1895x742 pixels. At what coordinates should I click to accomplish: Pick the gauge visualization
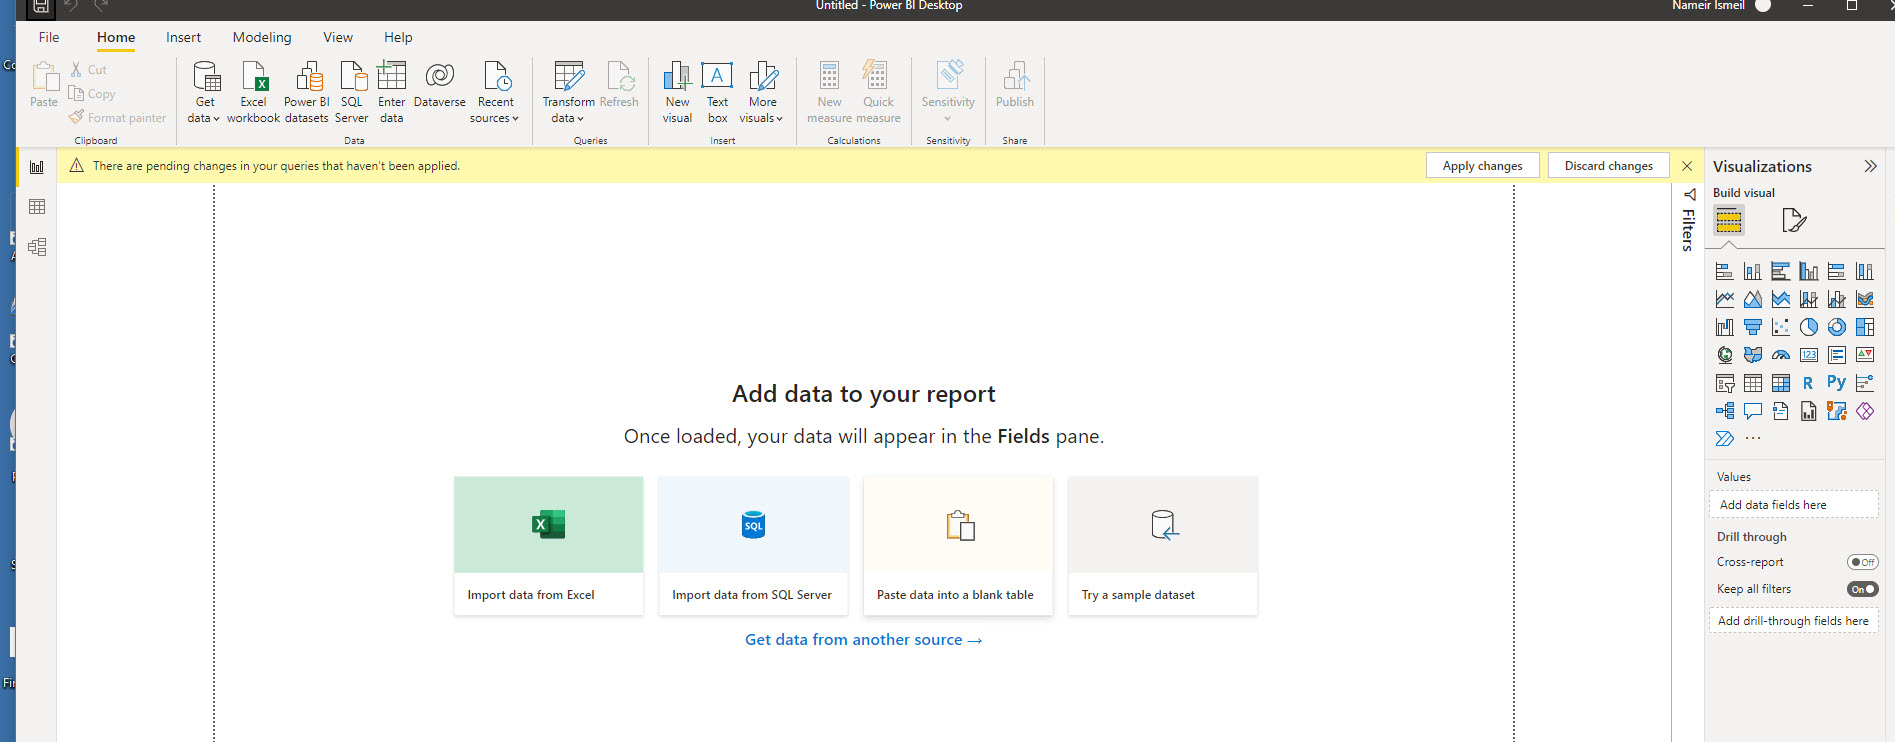click(x=1781, y=355)
